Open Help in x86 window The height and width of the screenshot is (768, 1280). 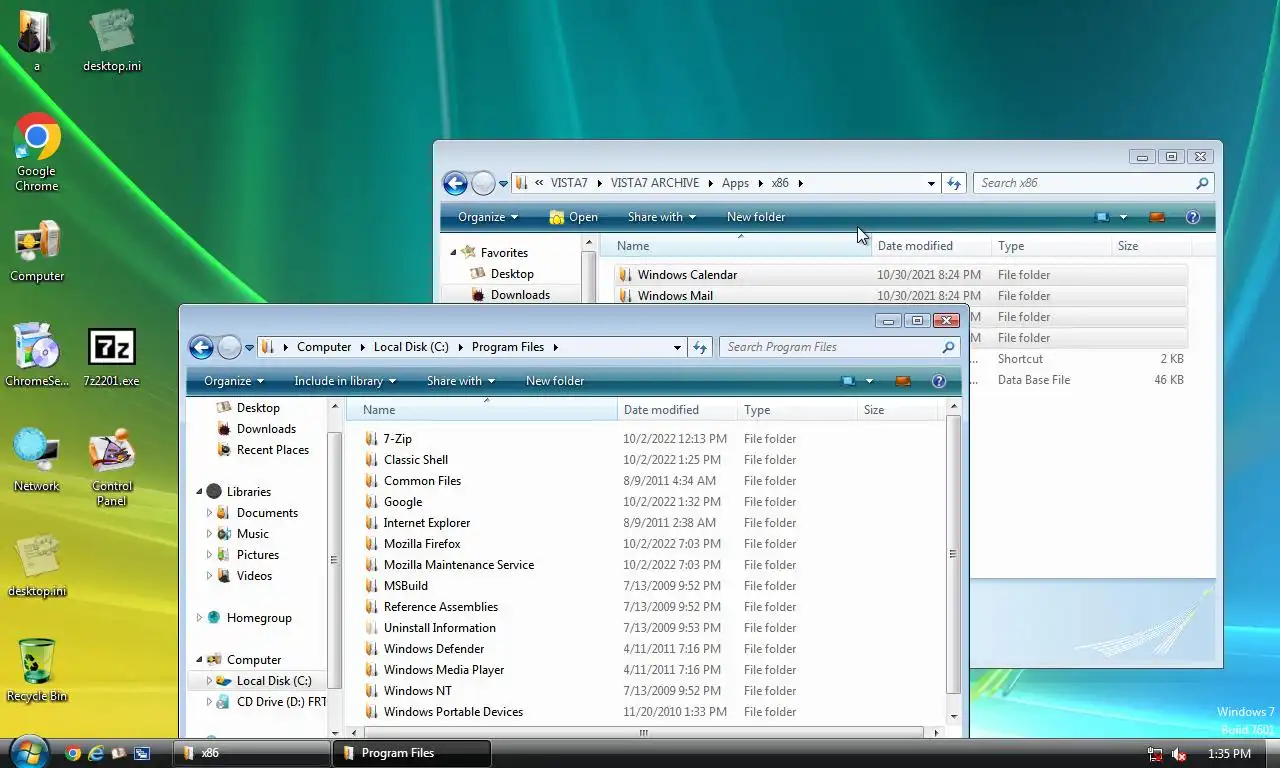[x=1192, y=217]
